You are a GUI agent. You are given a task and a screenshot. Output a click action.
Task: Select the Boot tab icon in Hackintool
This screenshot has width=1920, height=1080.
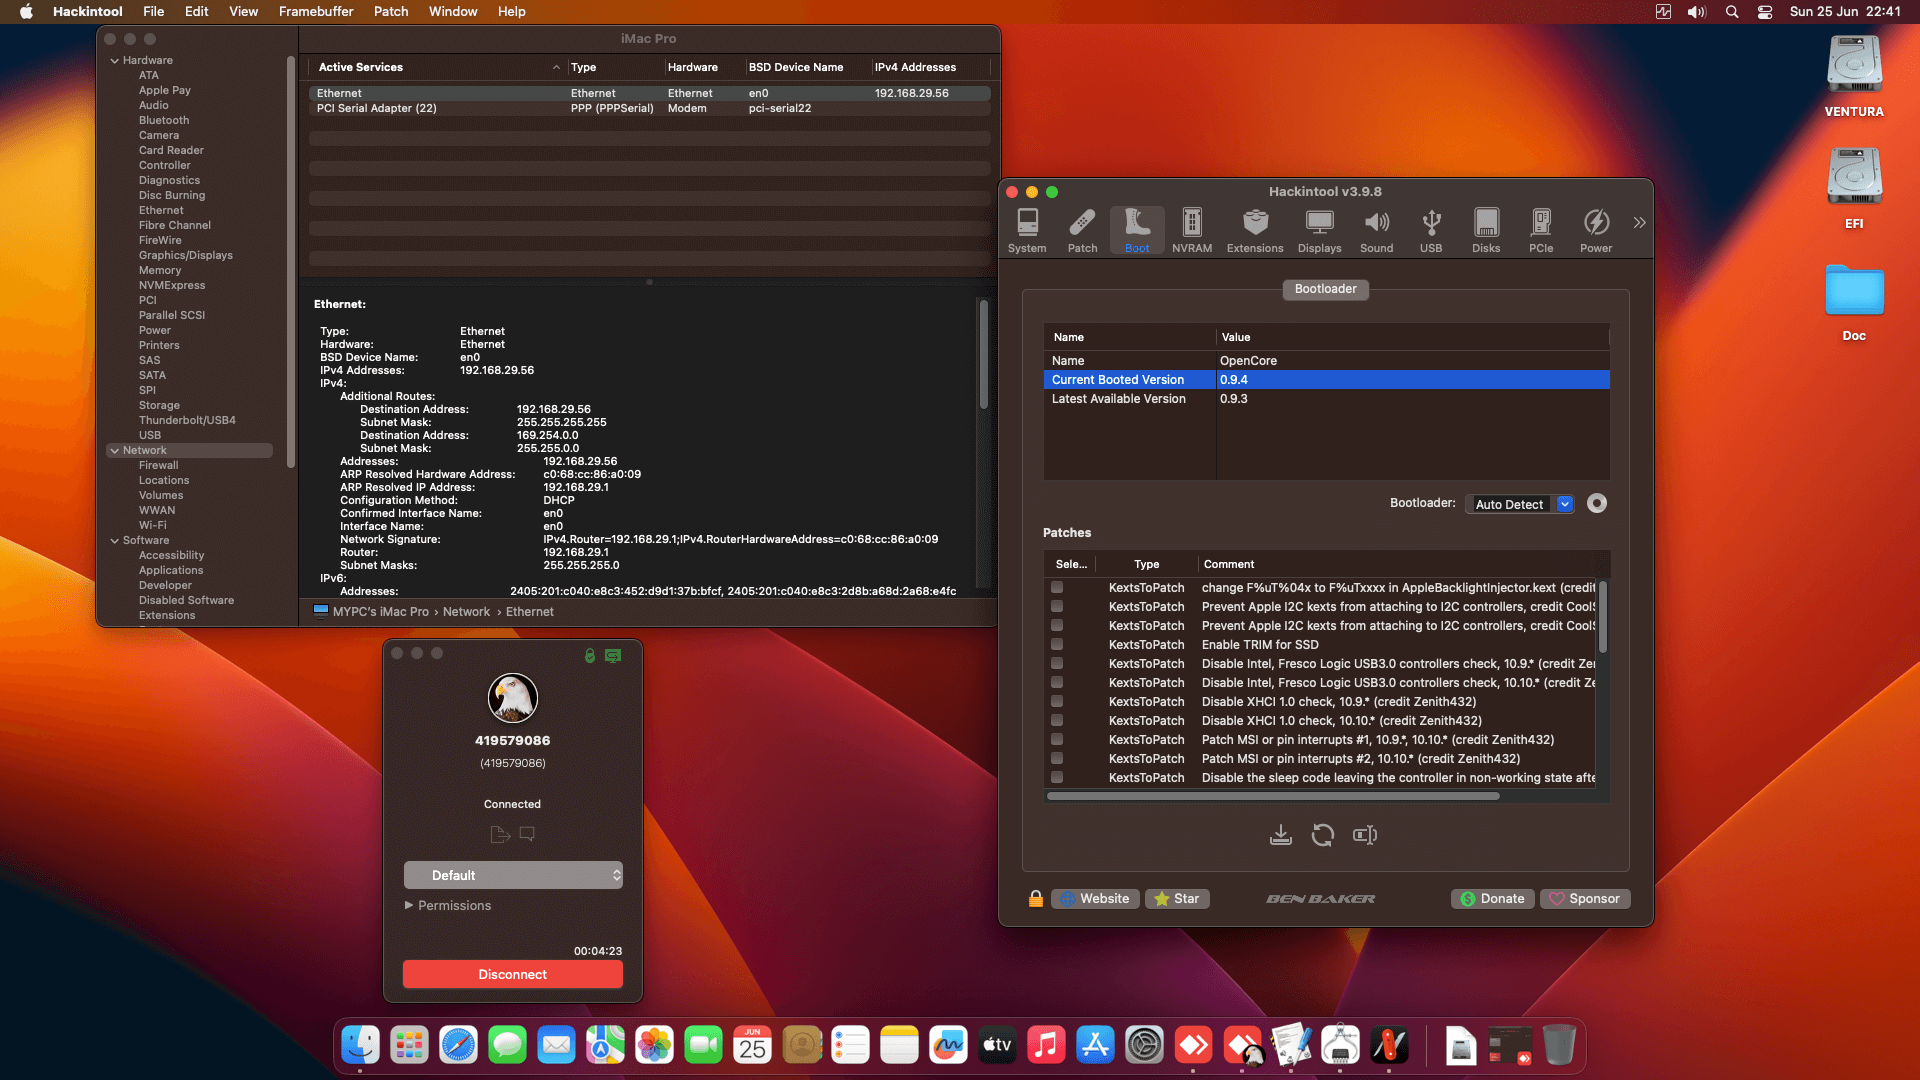tap(1137, 231)
